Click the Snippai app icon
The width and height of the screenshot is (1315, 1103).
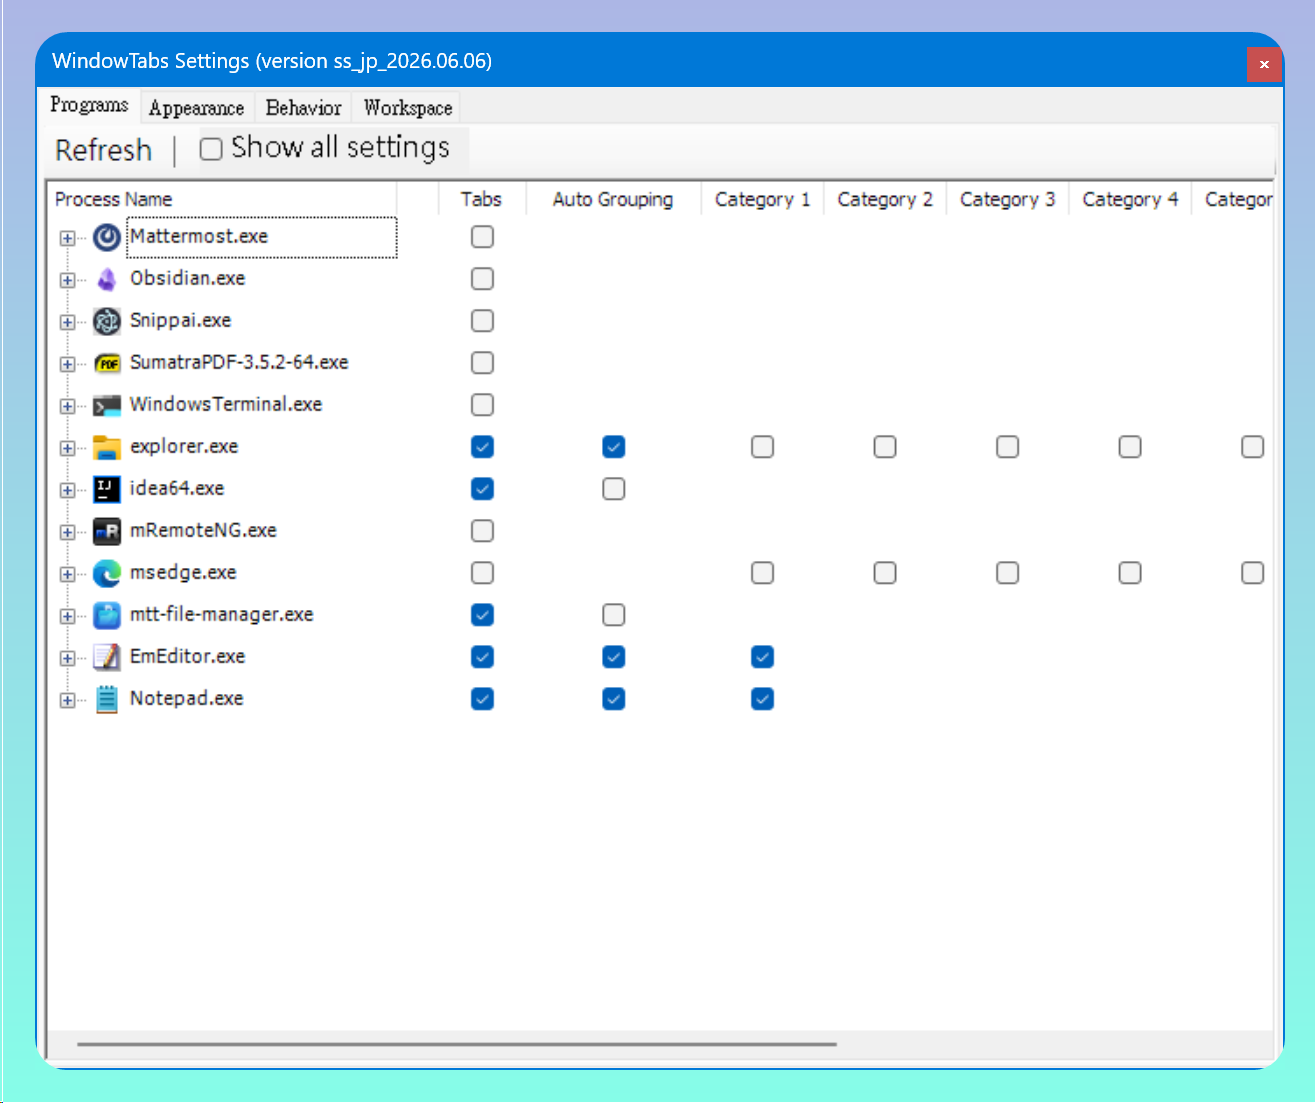[107, 321]
